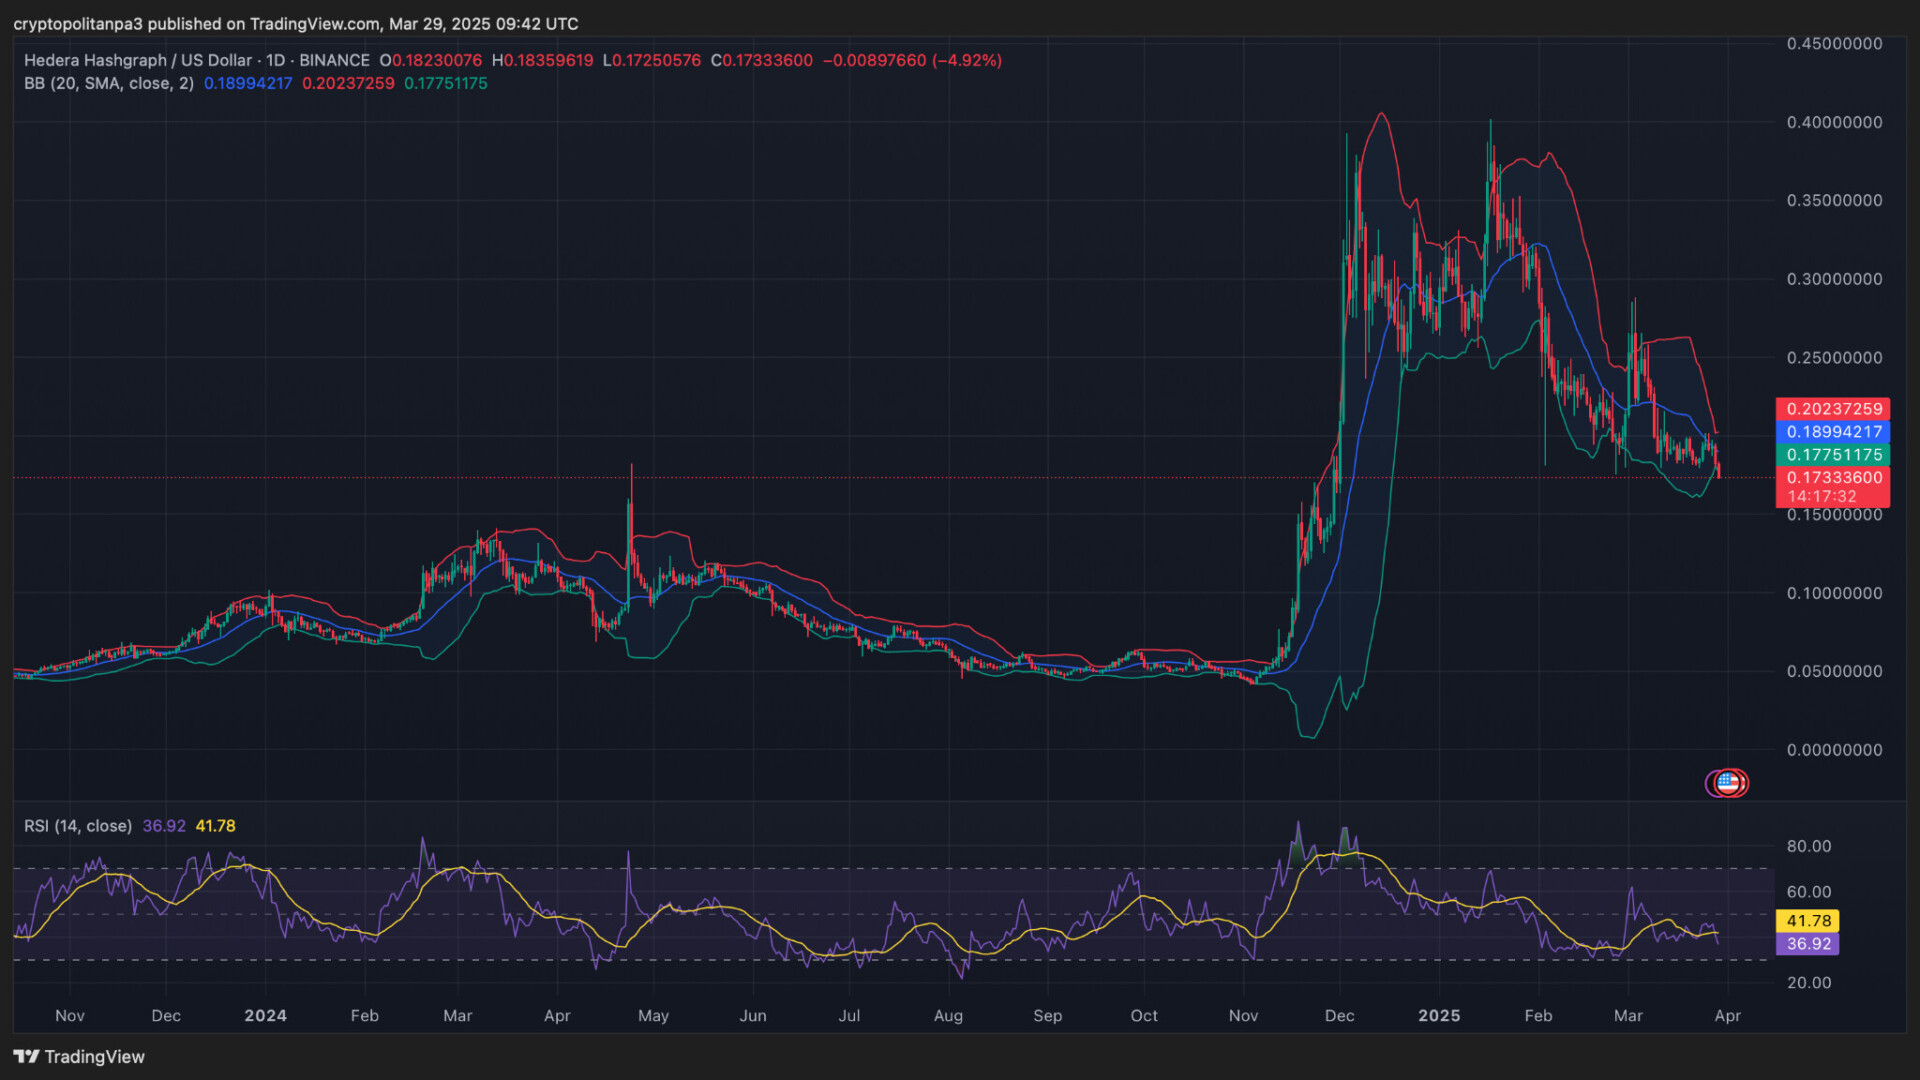
Task: Click the 80.00 RSI scale label
Action: (x=1809, y=846)
